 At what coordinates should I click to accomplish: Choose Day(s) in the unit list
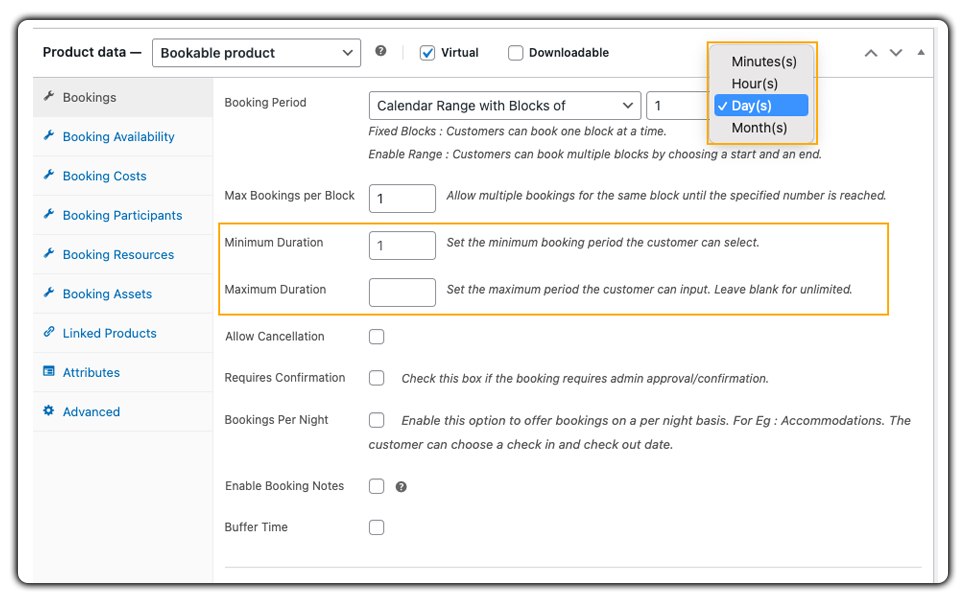click(761, 105)
